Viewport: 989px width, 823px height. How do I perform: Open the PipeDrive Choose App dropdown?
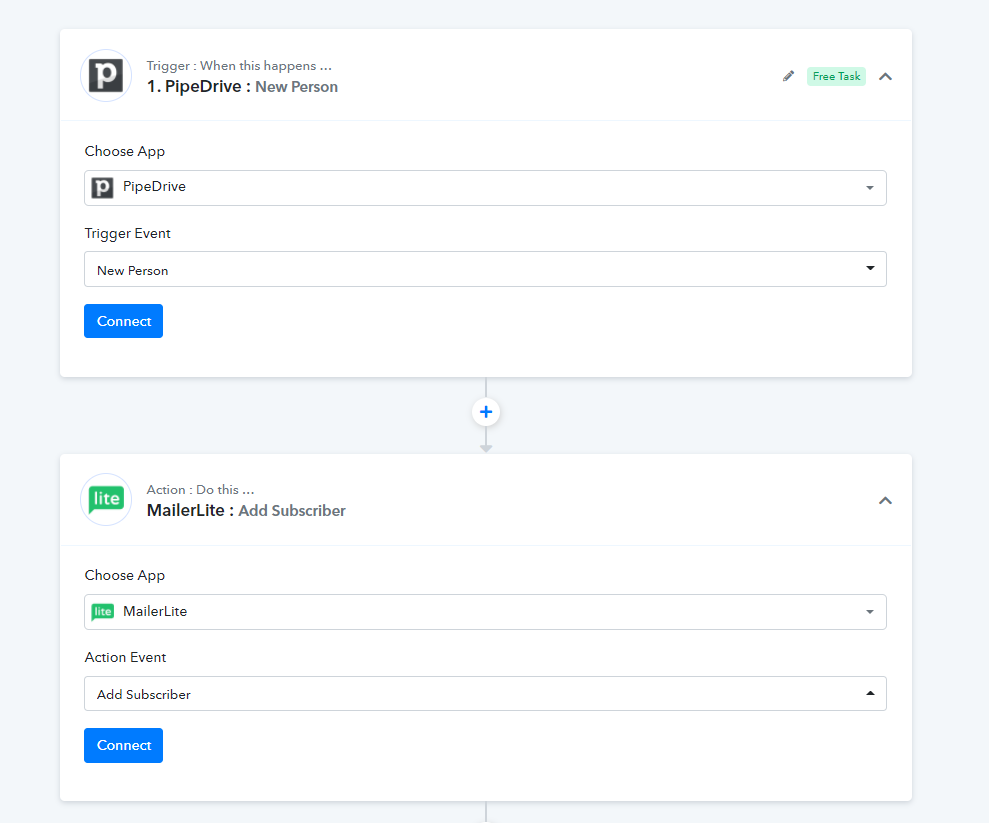485,188
